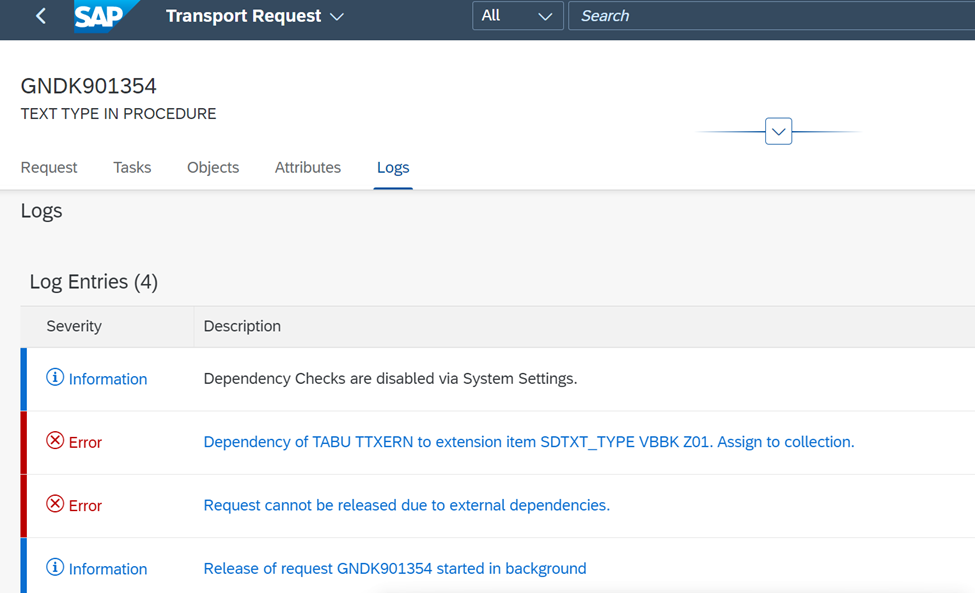Open 'Request cannot be released' error link
This screenshot has height=593, width=975.
407,505
